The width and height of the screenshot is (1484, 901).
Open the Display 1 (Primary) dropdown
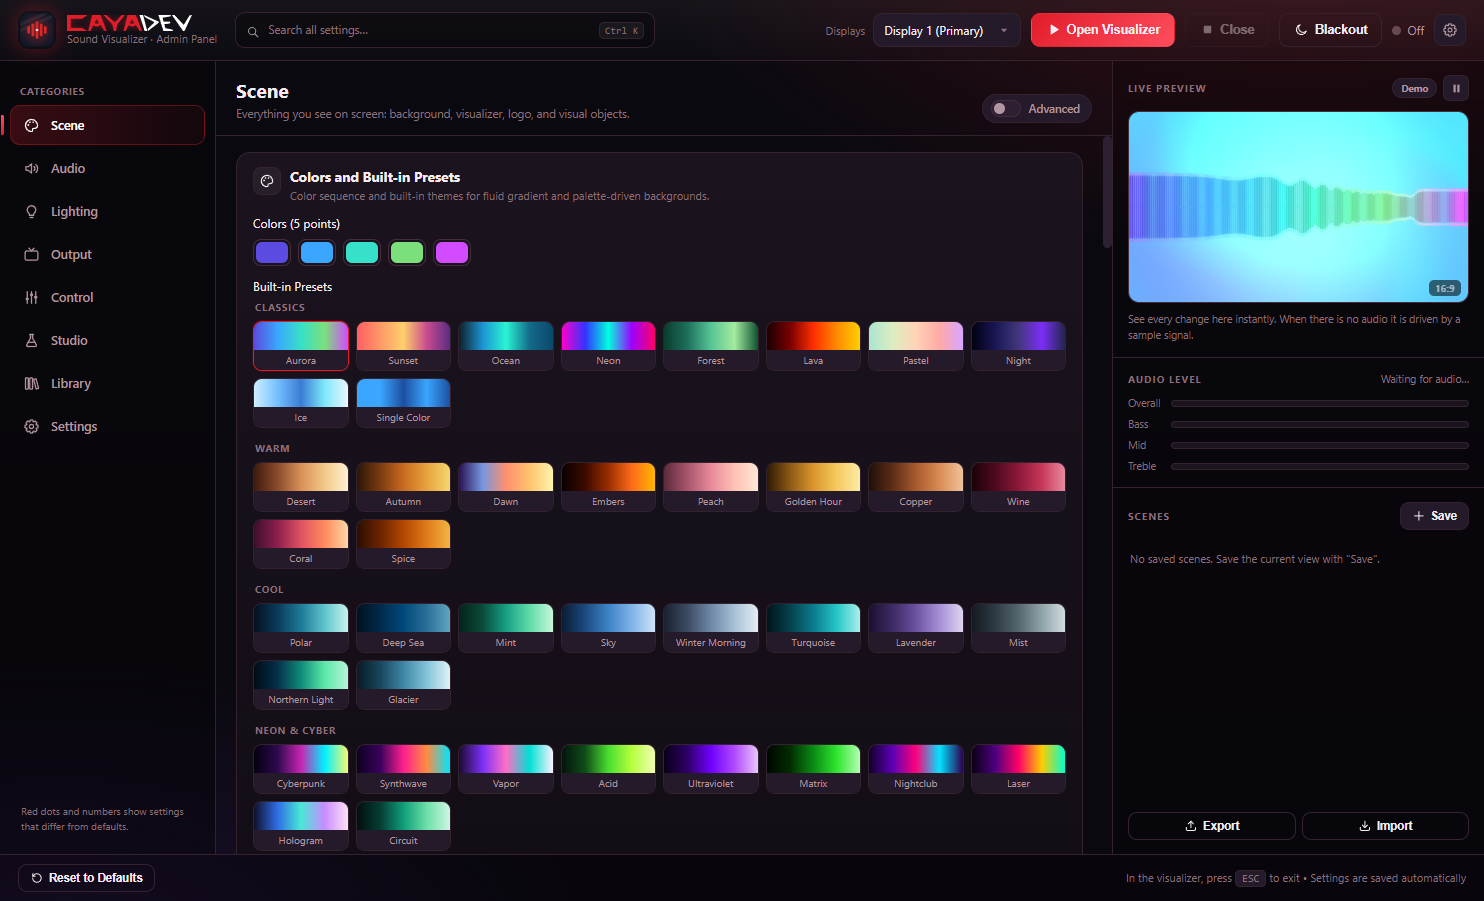click(946, 30)
